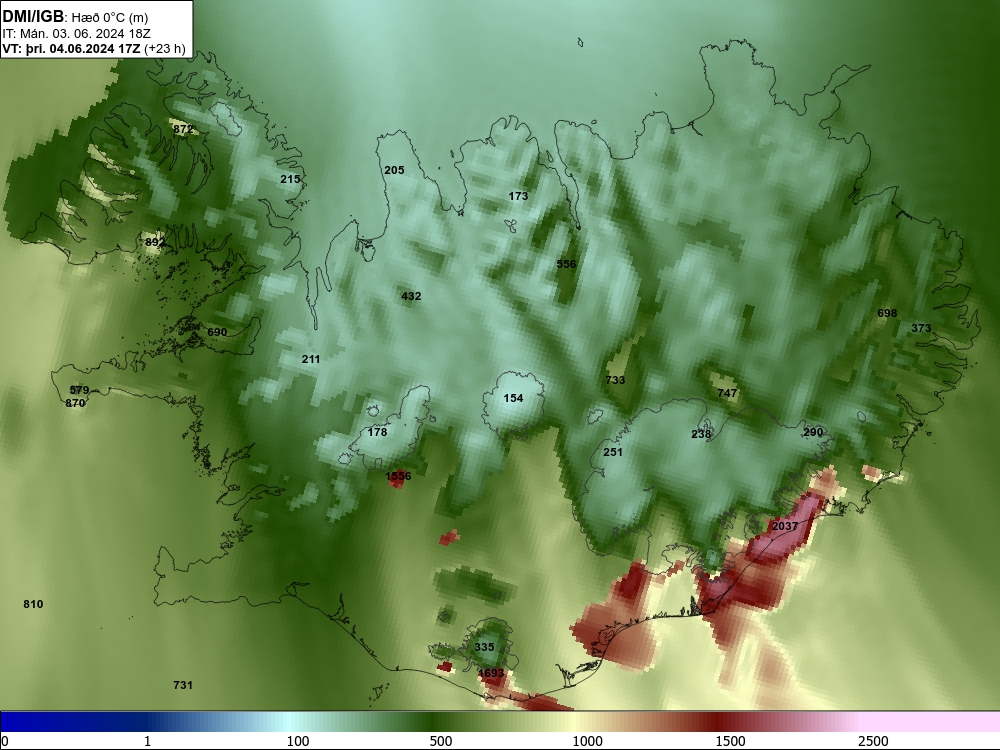Image resolution: width=1000 pixels, height=750 pixels.
Task: Click the map value 335
Action: click(485, 647)
